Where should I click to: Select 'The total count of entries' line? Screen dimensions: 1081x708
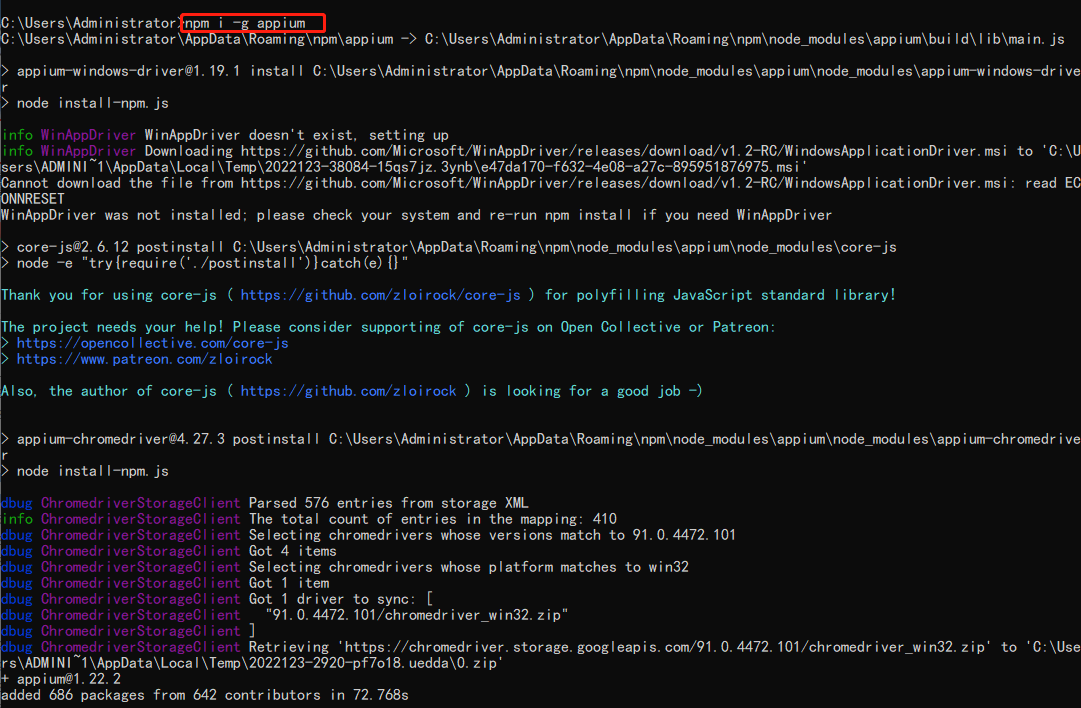[433, 519]
